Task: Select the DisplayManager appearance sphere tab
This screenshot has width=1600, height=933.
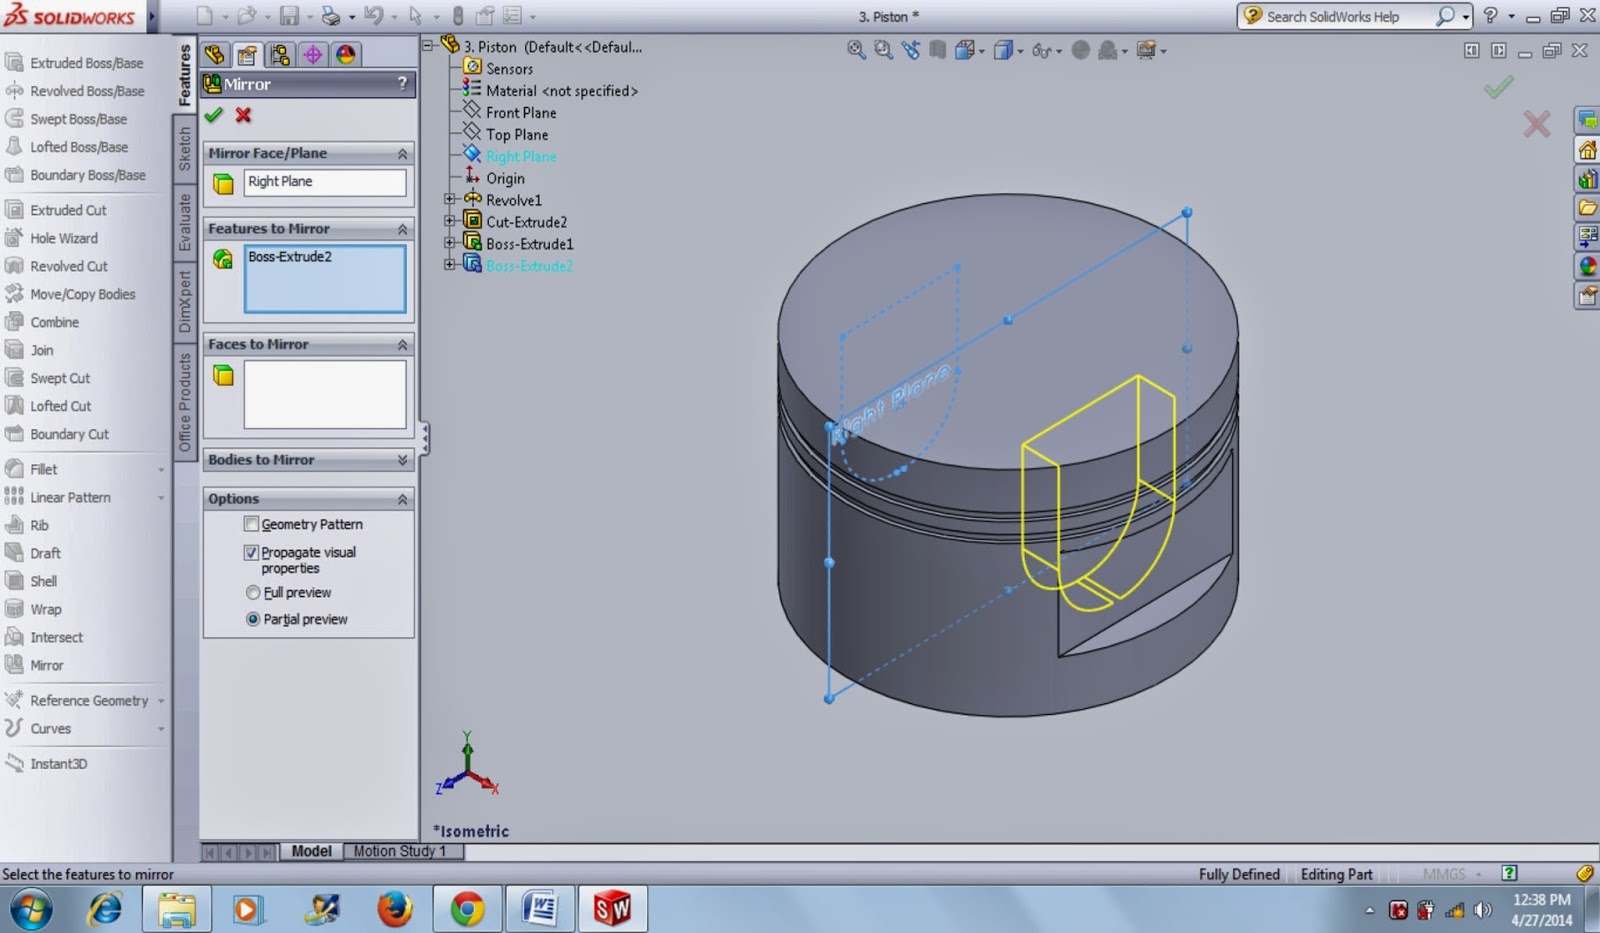Action: point(344,55)
